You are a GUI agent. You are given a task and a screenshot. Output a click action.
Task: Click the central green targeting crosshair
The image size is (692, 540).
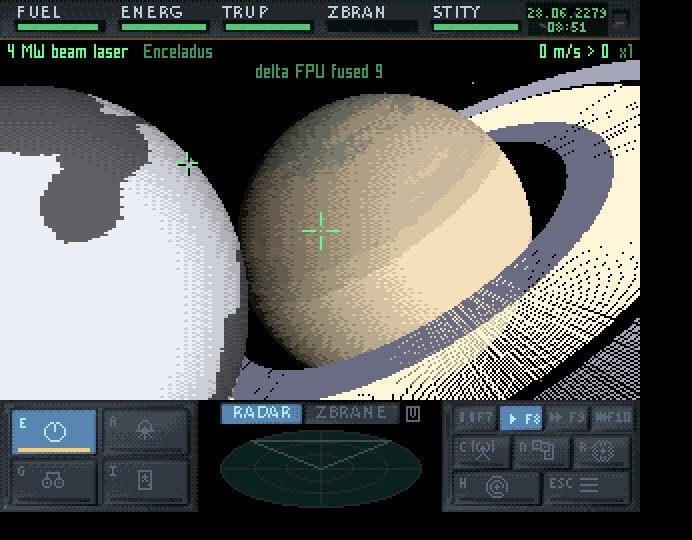click(321, 231)
